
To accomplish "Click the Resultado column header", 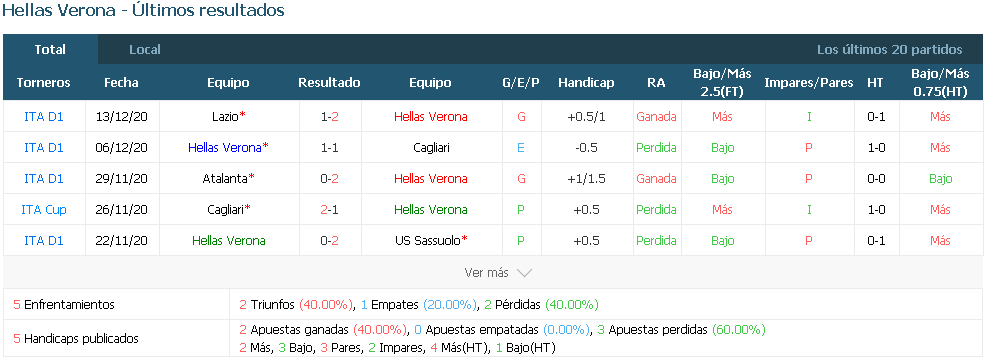I will coord(330,83).
